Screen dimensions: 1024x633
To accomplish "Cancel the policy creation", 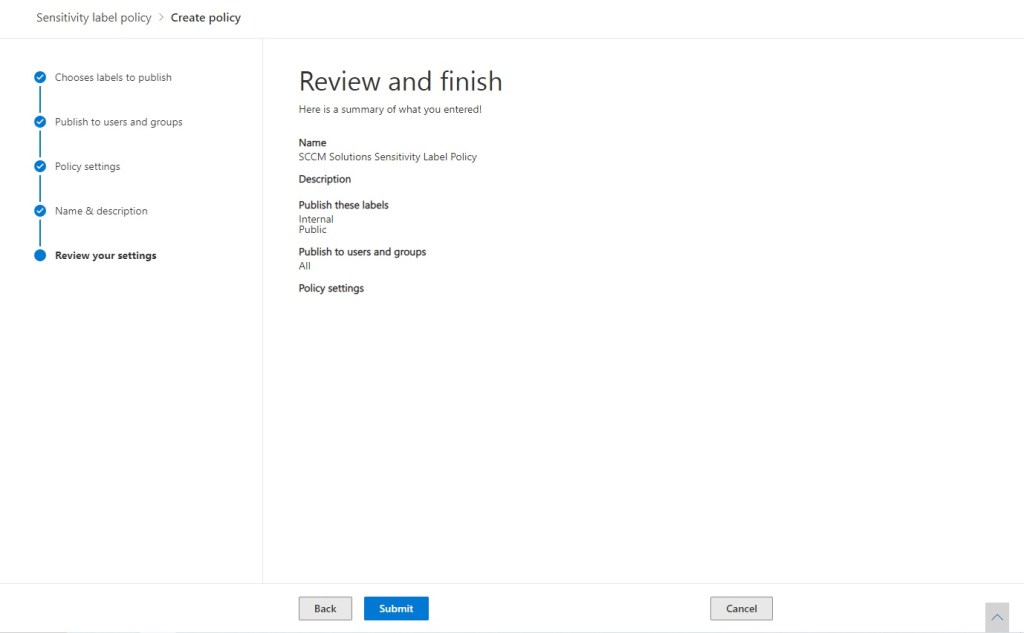I will [x=741, y=608].
